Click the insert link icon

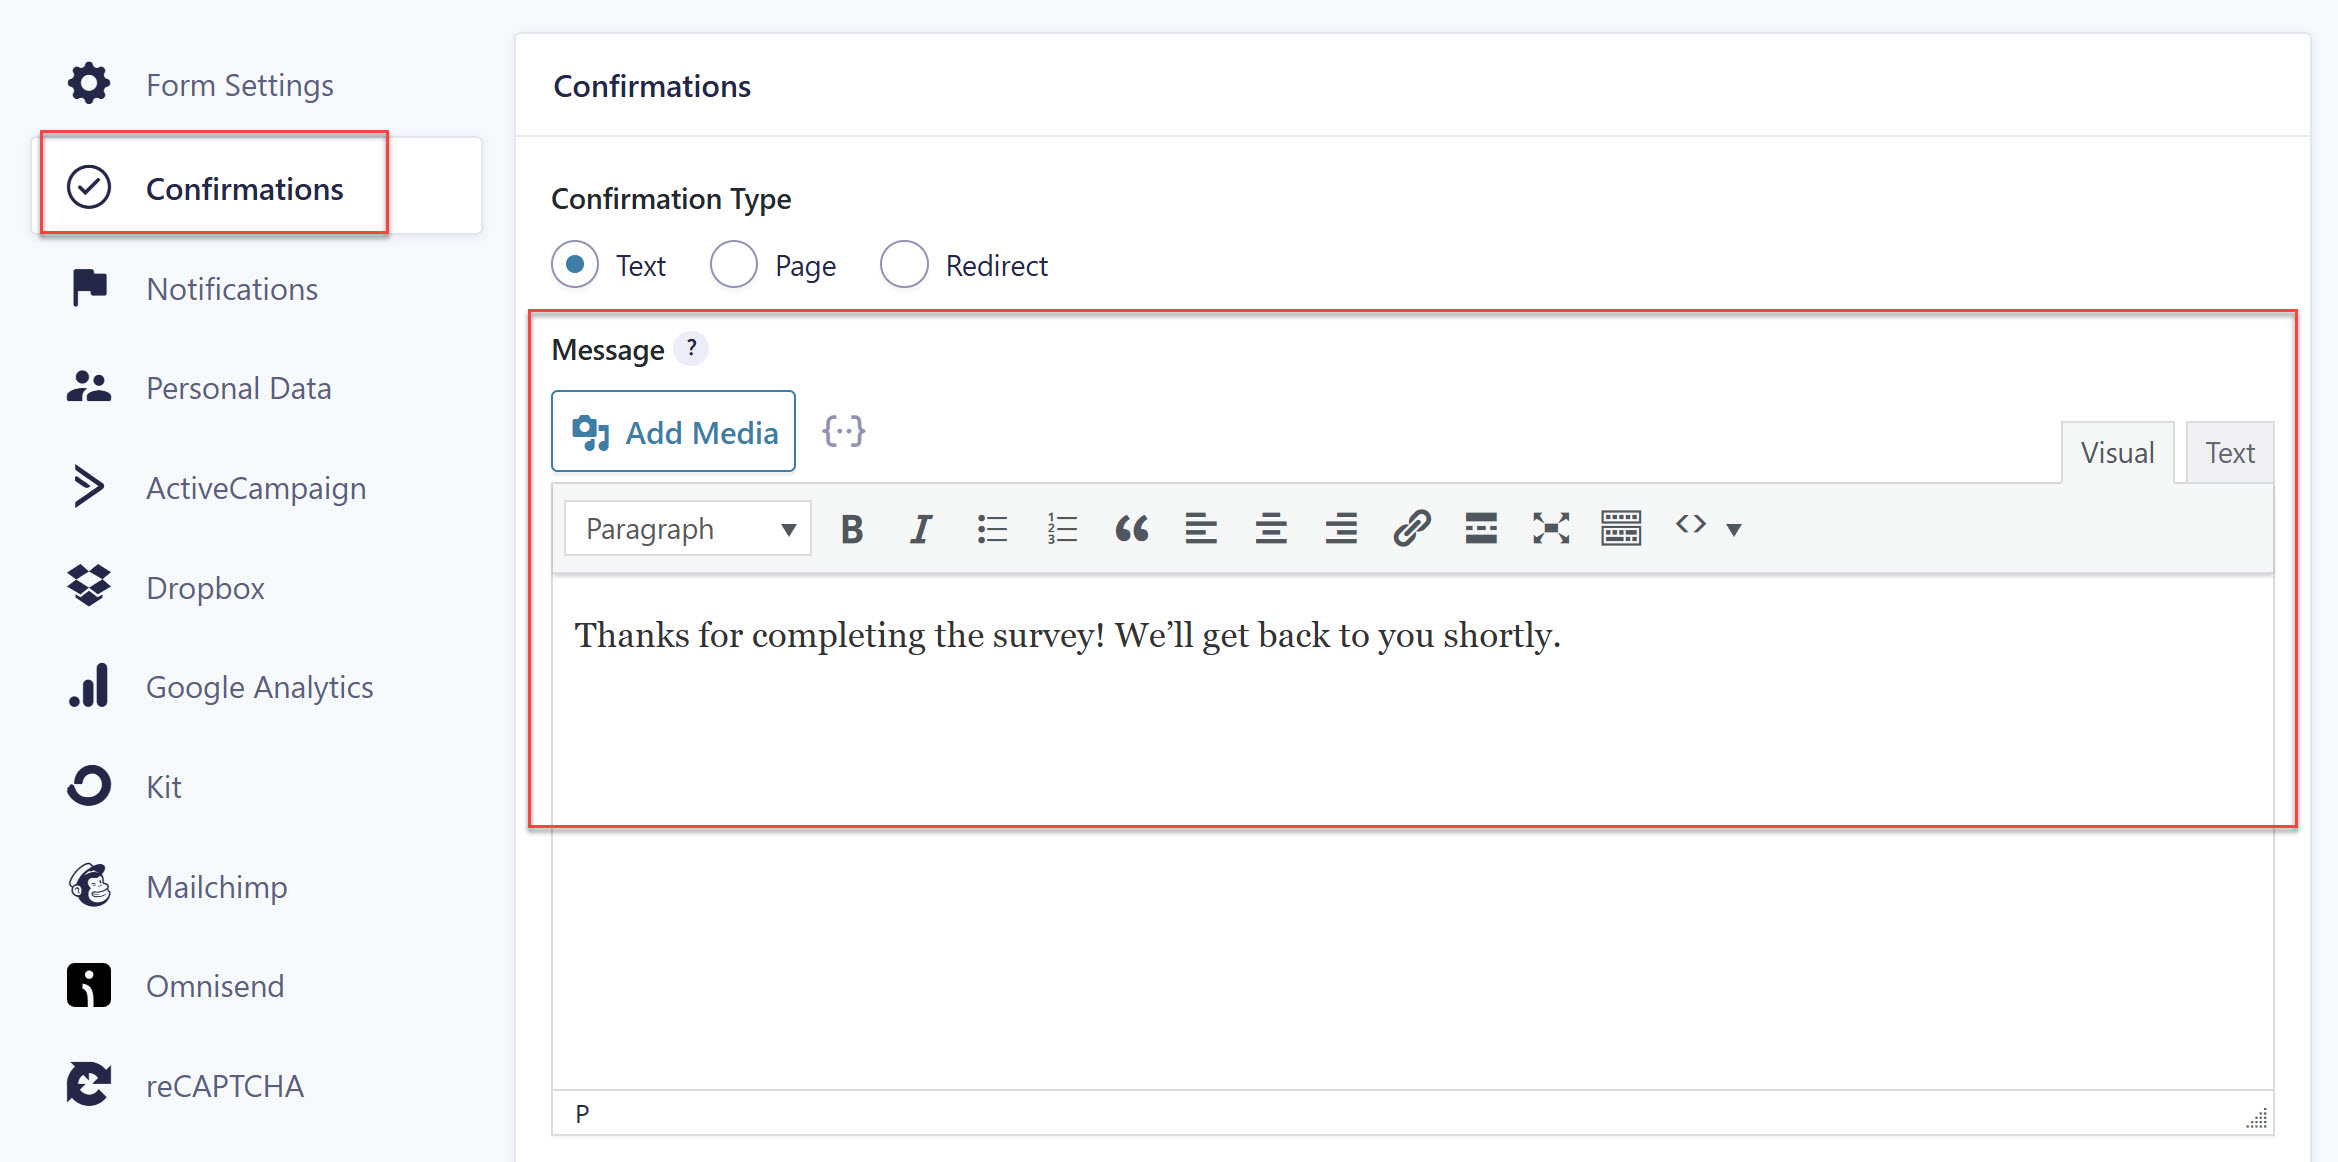pyautogui.click(x=1411, y=528)
